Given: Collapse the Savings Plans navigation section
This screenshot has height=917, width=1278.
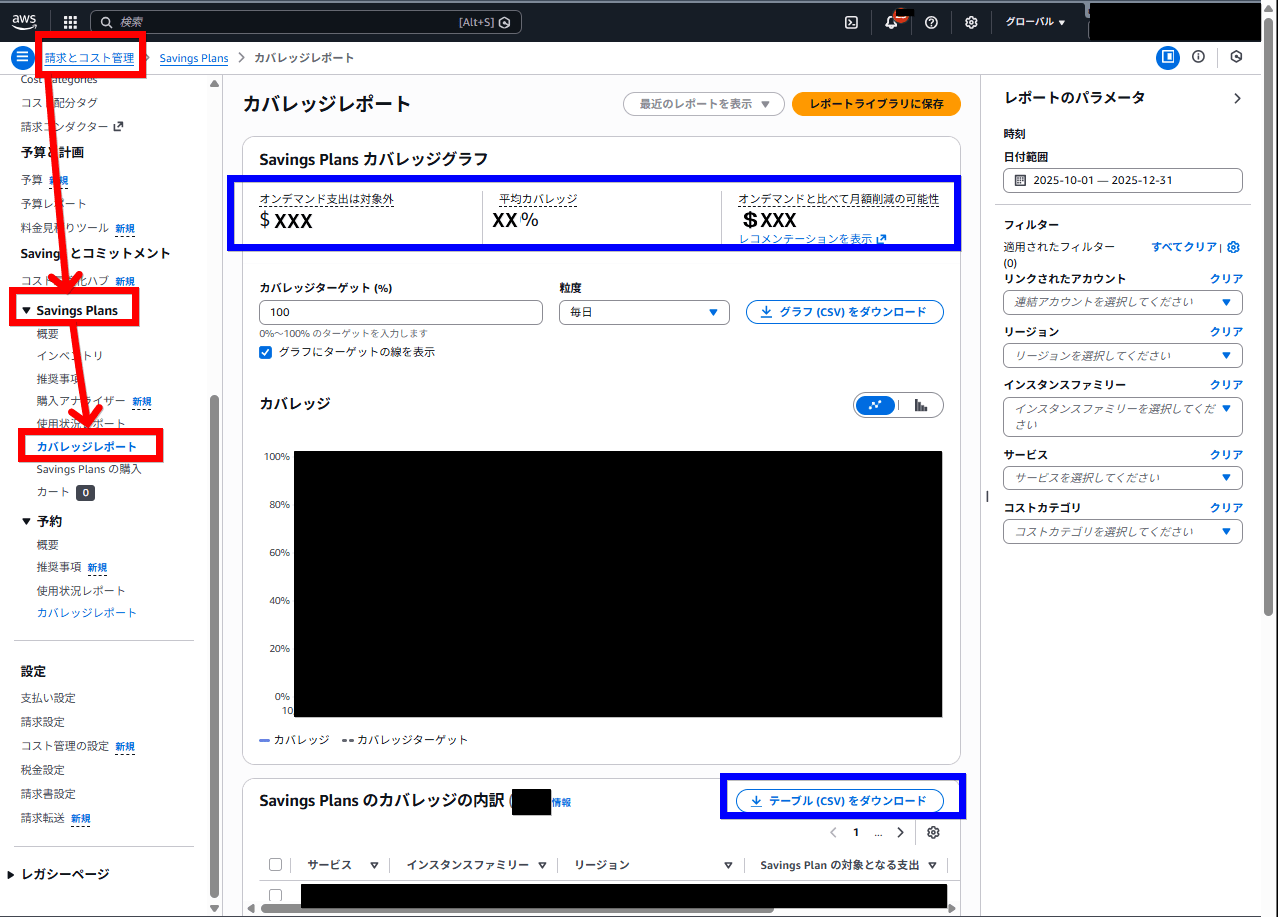Looking at the screenshot, I should coord(27,311).
